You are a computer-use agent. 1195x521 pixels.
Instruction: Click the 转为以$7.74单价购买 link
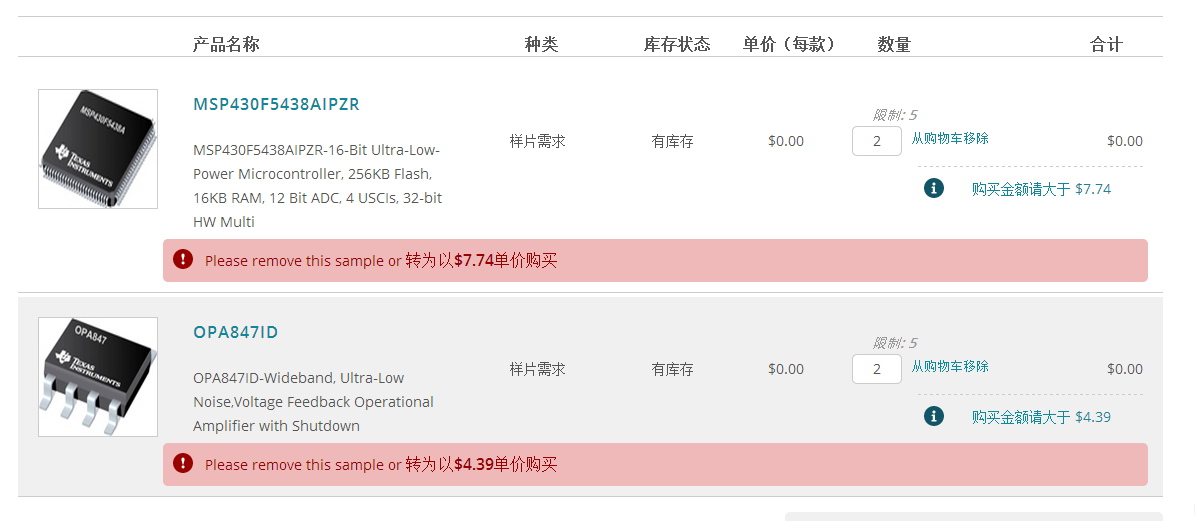pos(481,261)
